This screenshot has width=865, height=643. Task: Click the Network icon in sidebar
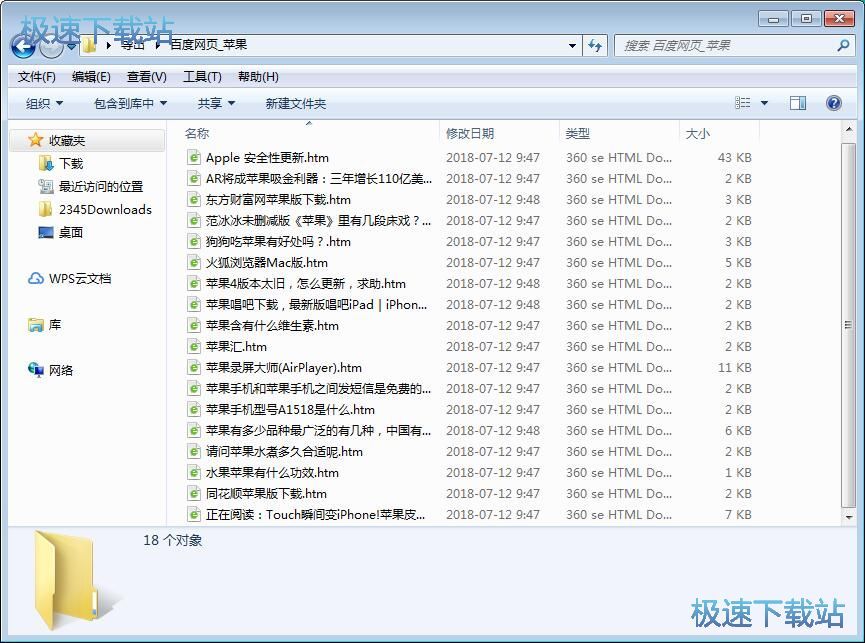point(36,370)
